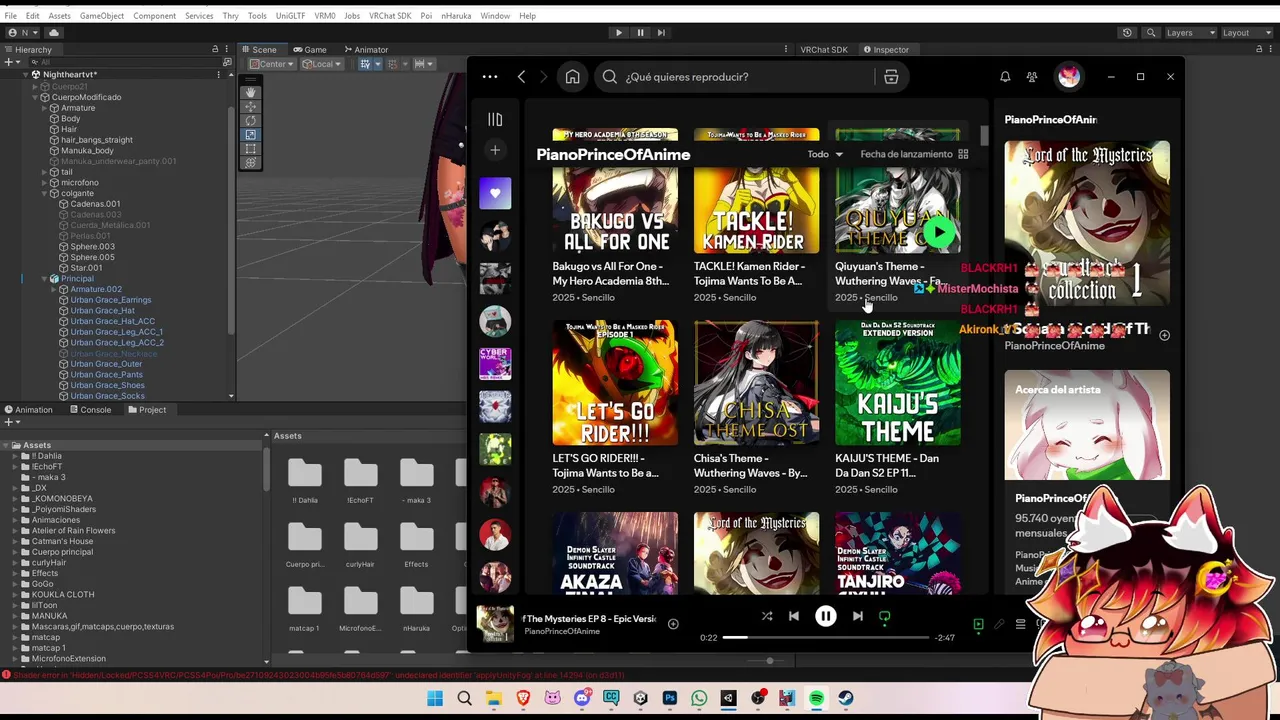Add current song to Liked Songs
The width and height of the screenshot is (1280, 720).
point(673,624)
